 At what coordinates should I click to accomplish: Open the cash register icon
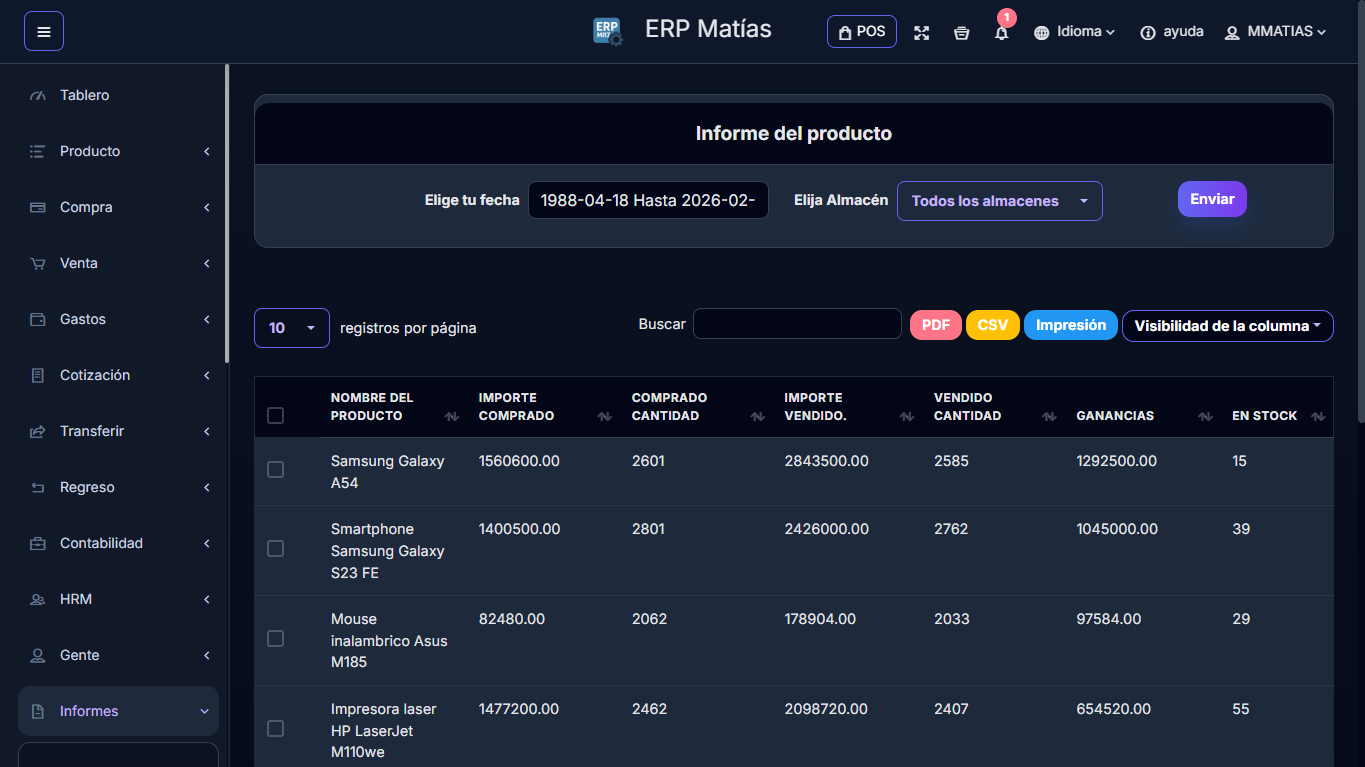pos(961,32)
